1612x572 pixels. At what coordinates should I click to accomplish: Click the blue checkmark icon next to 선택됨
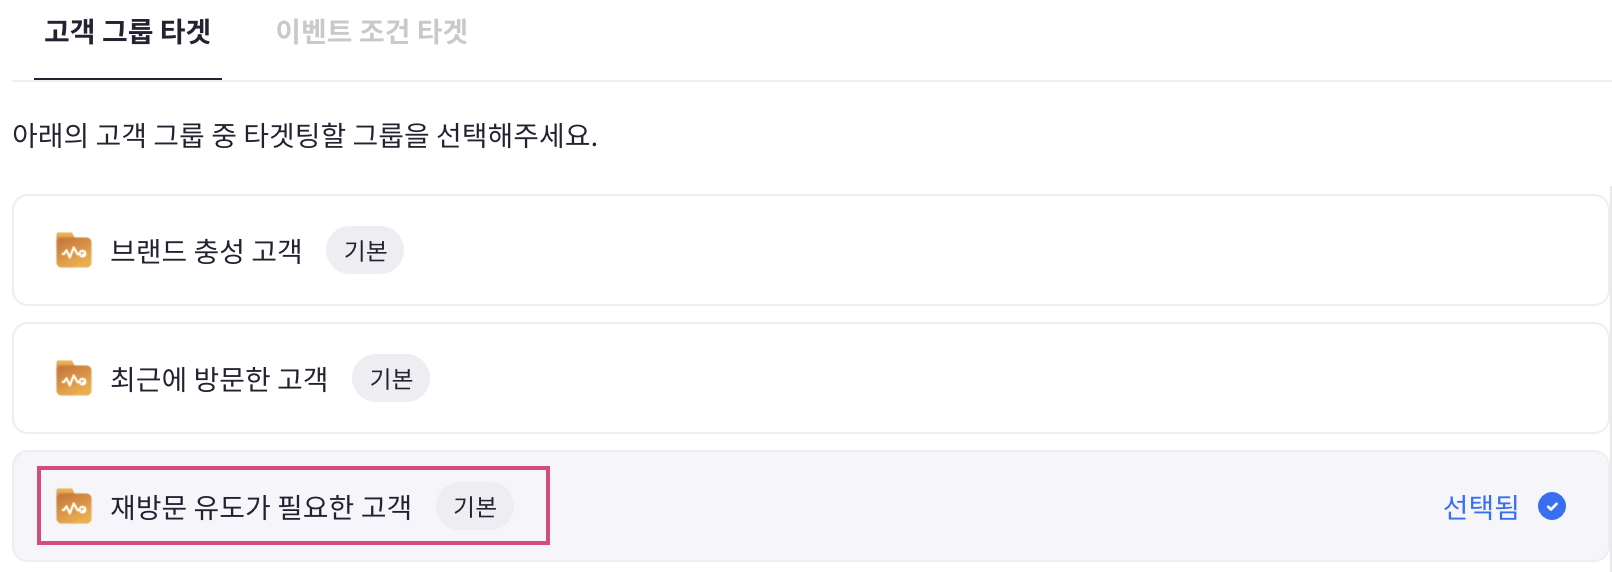coord(1552,507)
